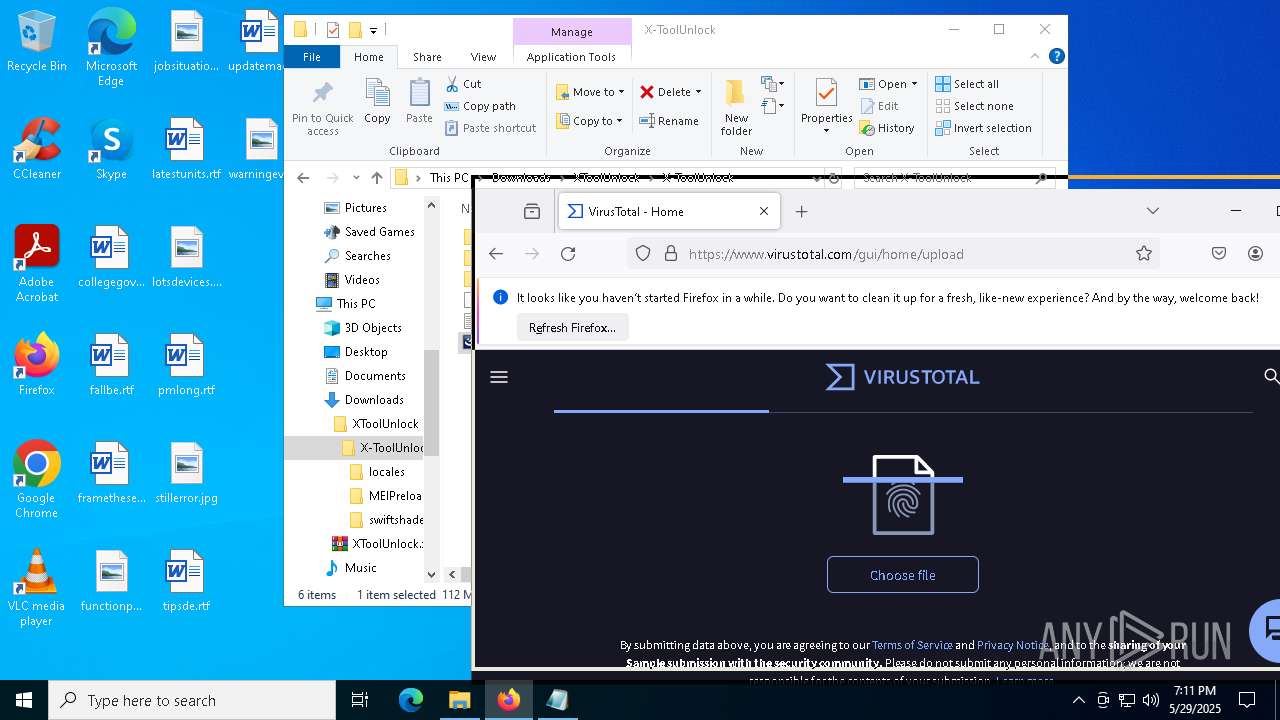Switch to the Share ribbon tab
The image size is (1280, 720).
pos(427,57)
